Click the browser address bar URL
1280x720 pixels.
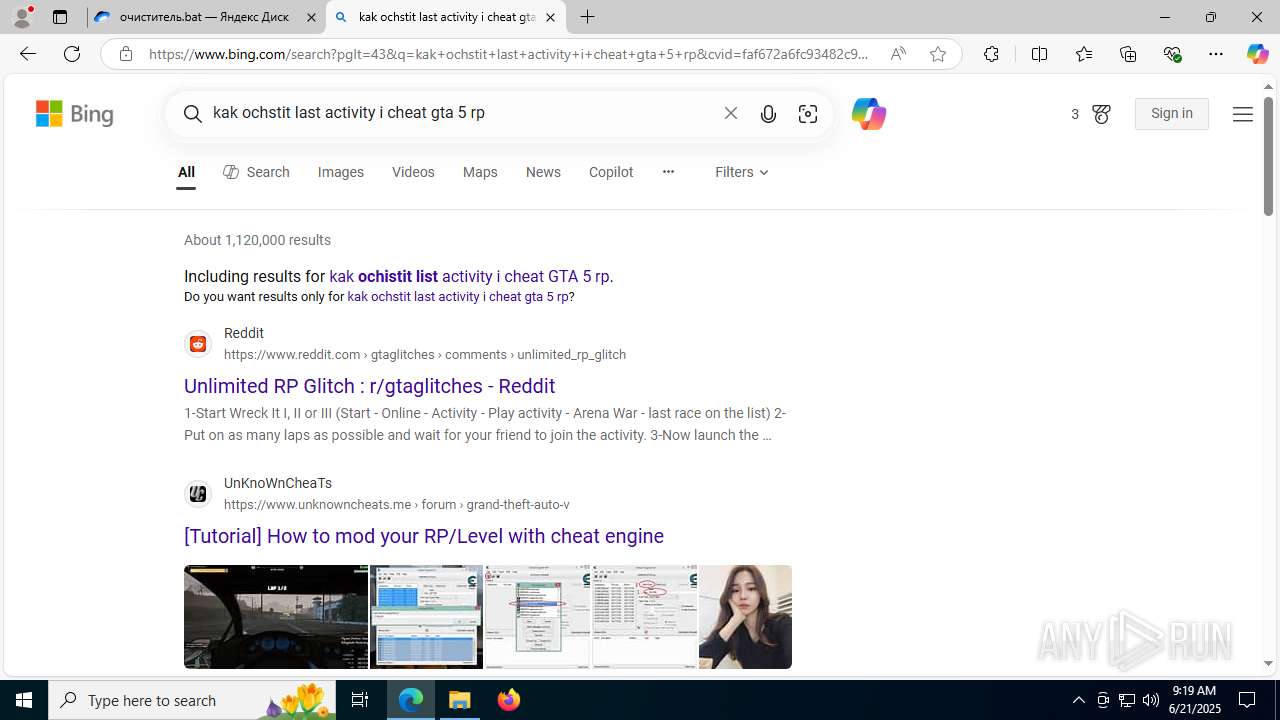click(508, 54)
